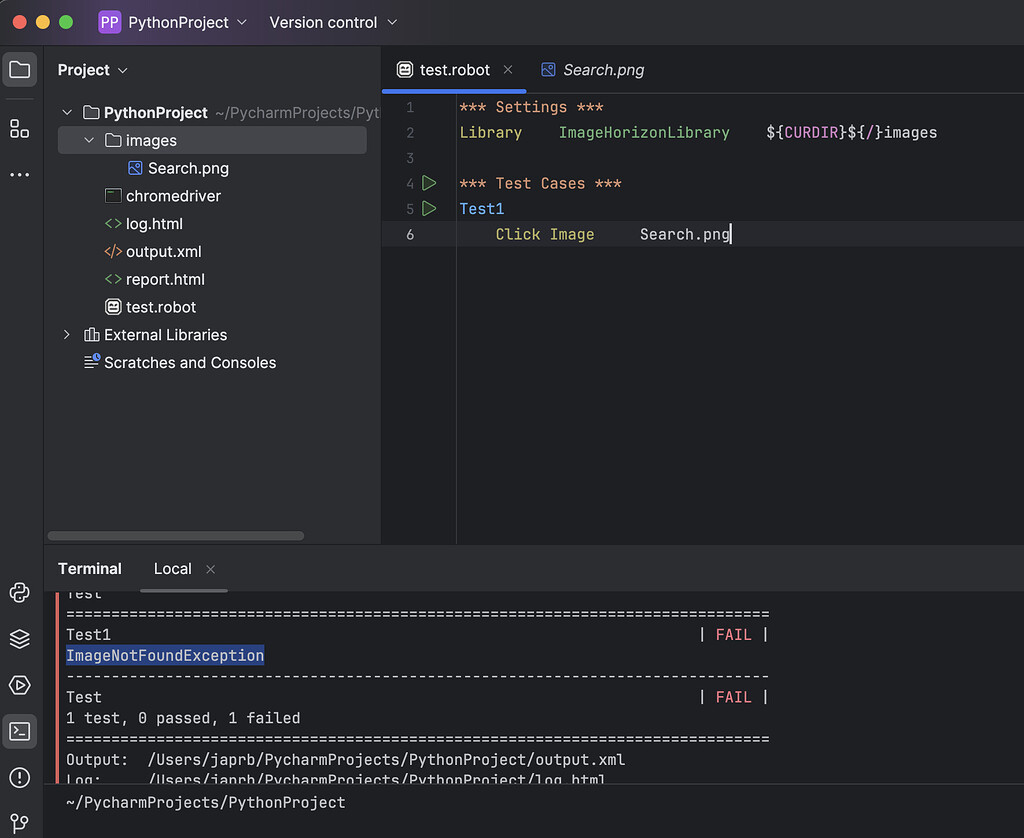Switch to the Search.png tab
Viewport: 1024px width, 838px height.
(601, 70)
